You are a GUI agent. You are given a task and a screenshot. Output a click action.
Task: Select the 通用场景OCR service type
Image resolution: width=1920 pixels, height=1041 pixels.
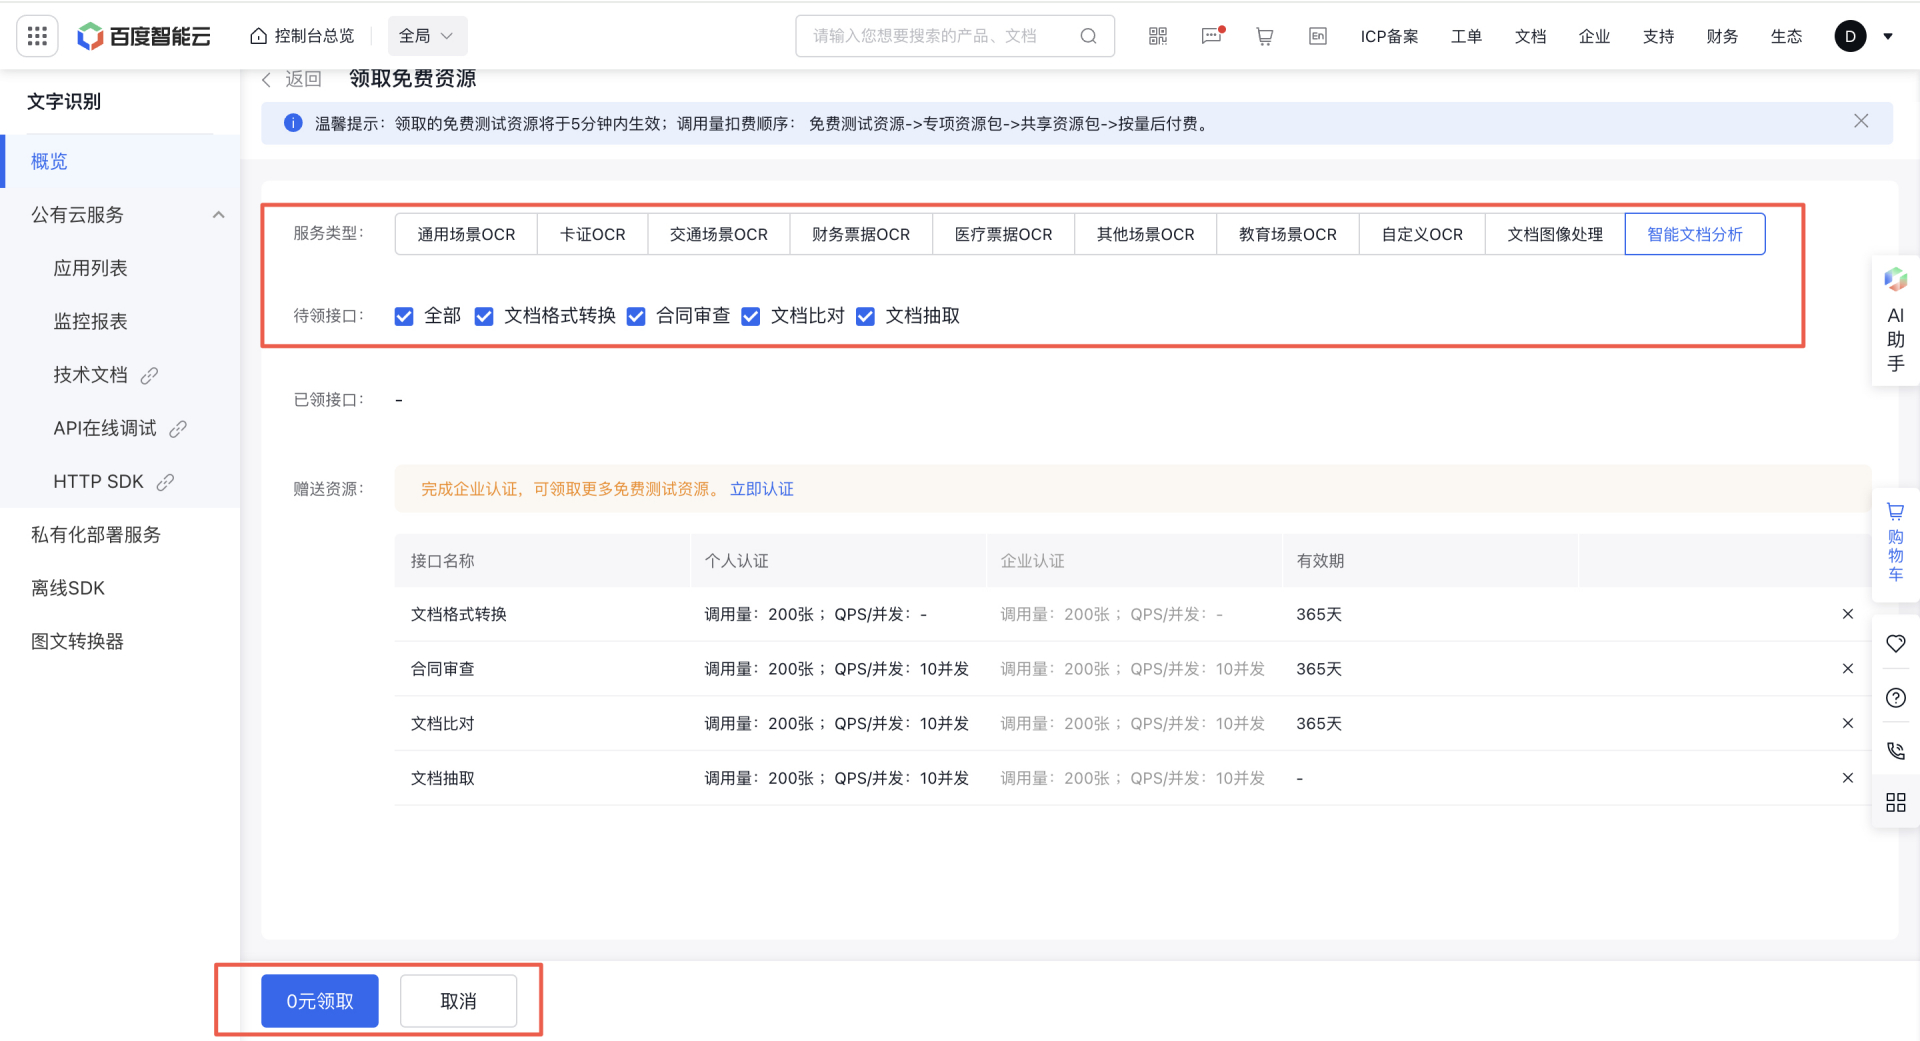[x=466, y=234]
